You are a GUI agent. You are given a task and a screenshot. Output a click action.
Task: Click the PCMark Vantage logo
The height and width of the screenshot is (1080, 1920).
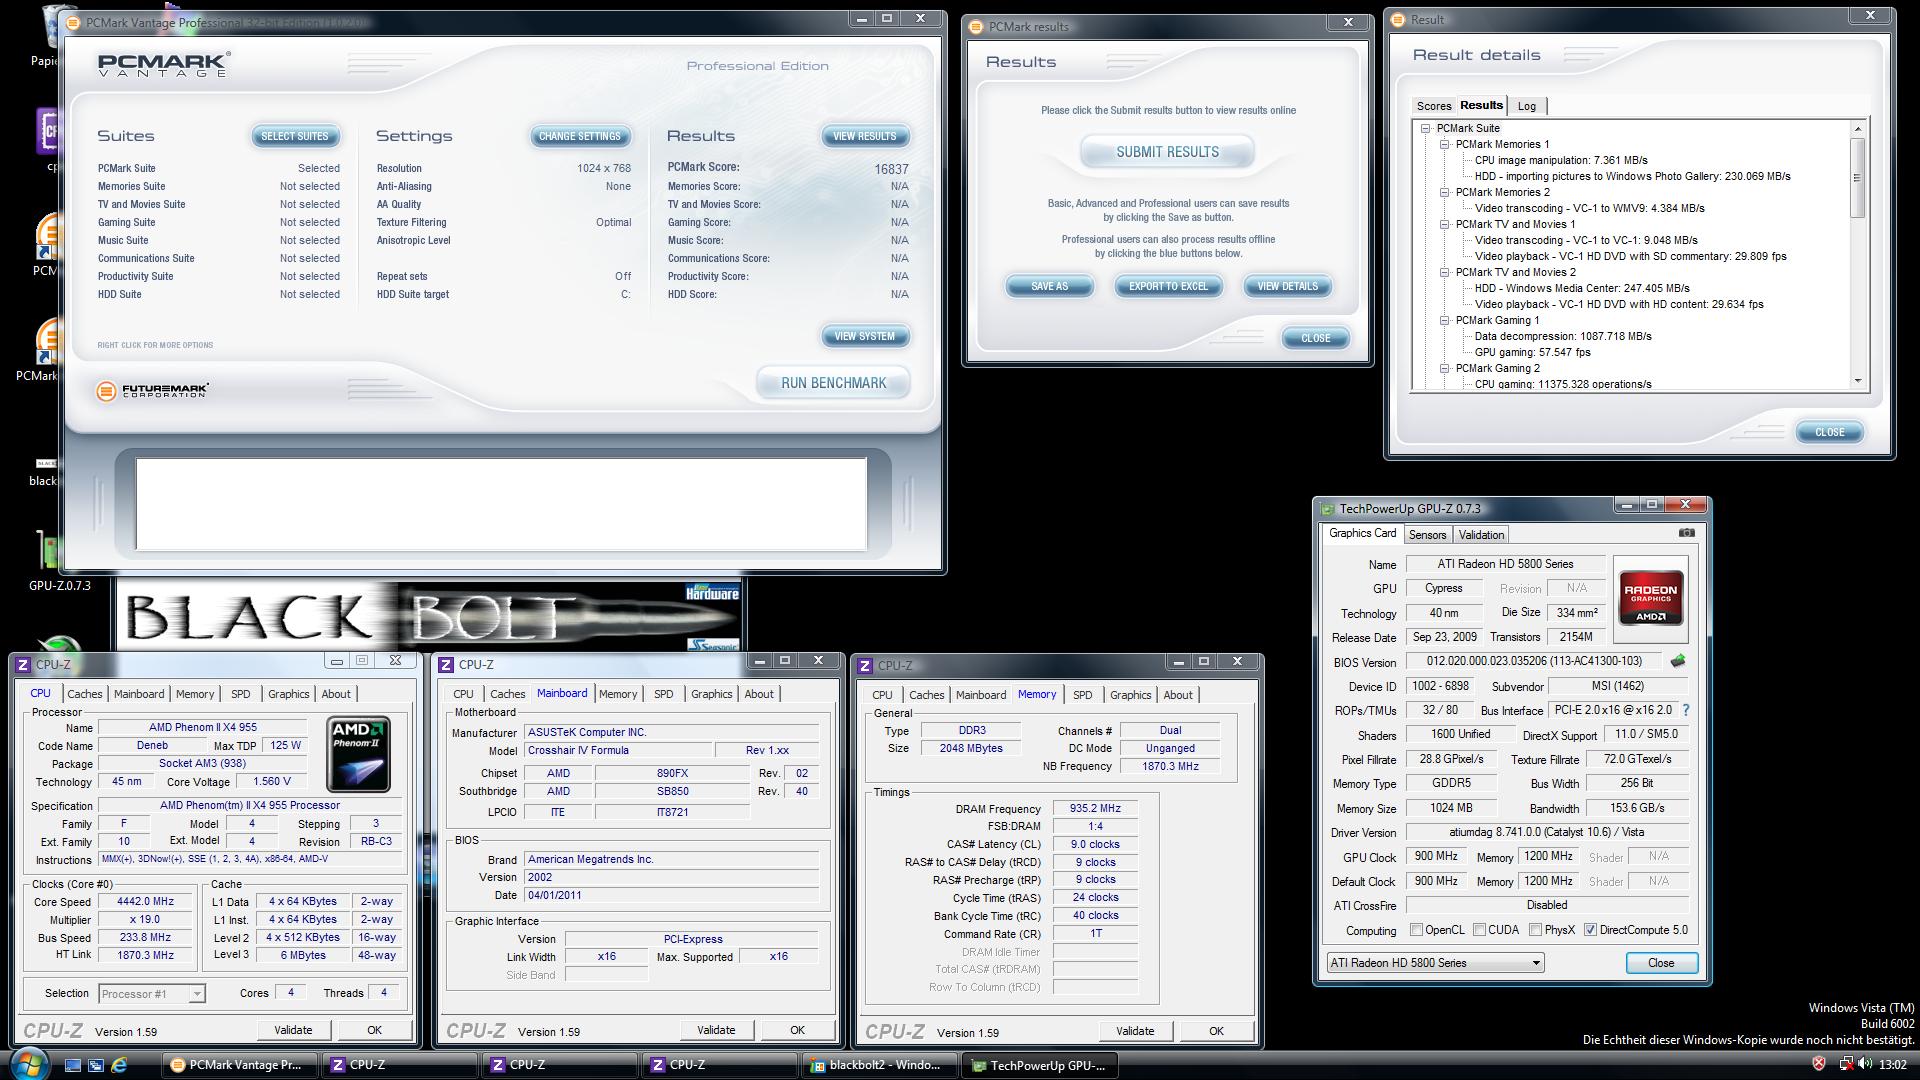point(164,65)
